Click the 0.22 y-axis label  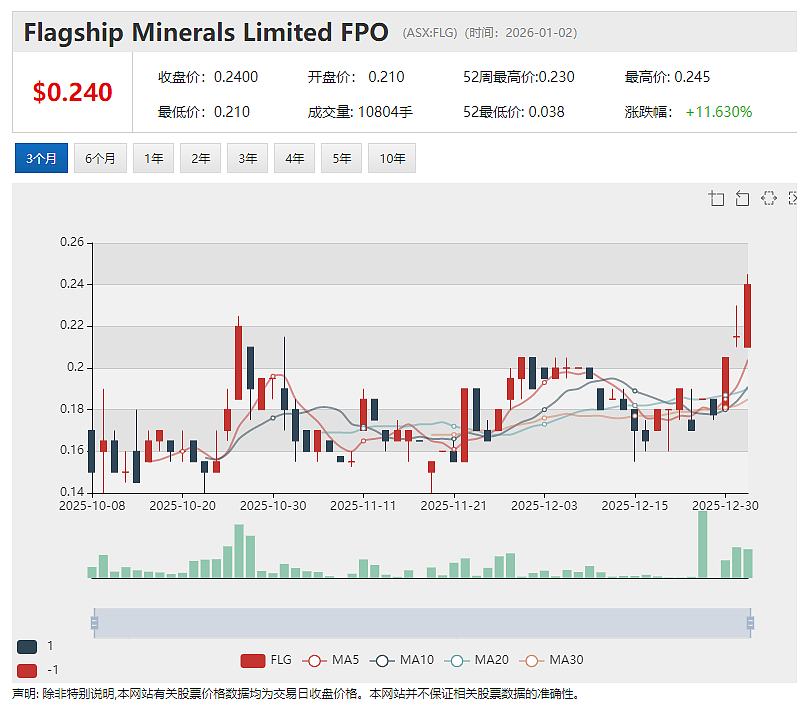[72, 325]
